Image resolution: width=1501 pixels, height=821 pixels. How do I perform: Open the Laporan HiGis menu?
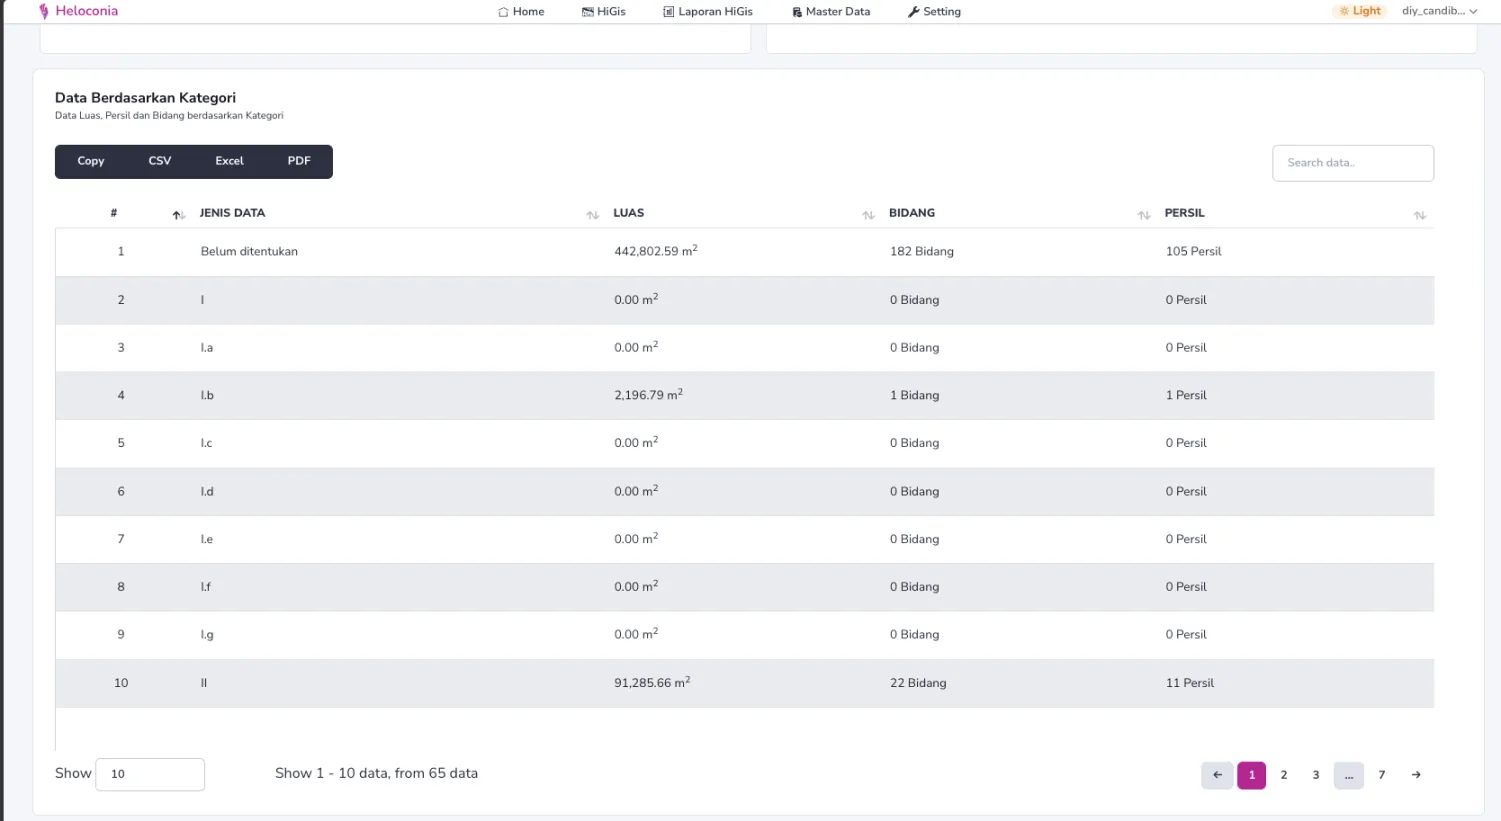707,12
